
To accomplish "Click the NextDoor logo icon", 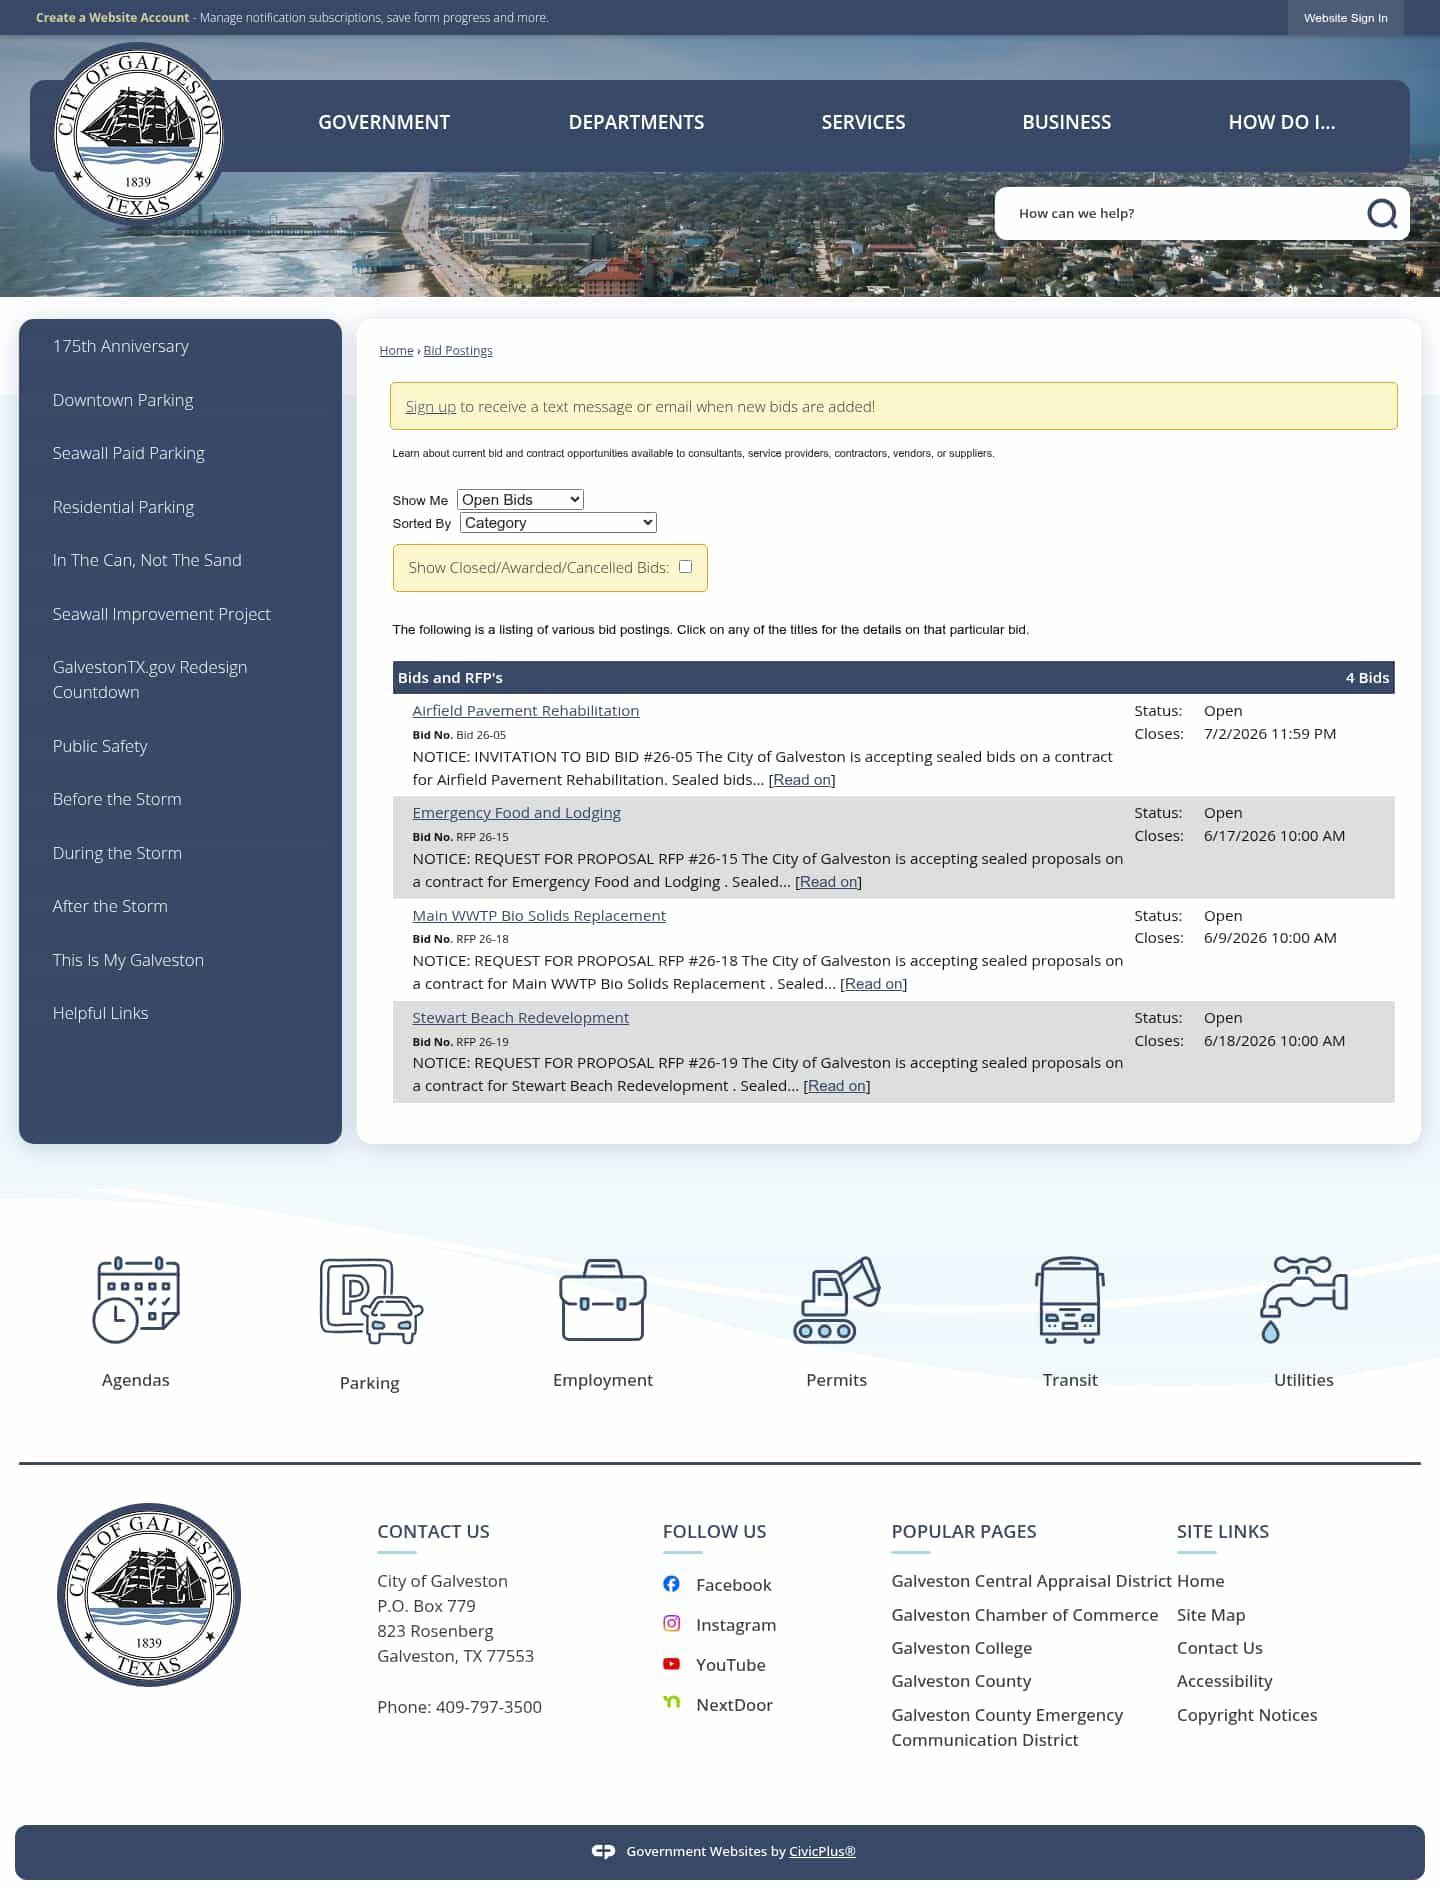I will [671, 1702].
